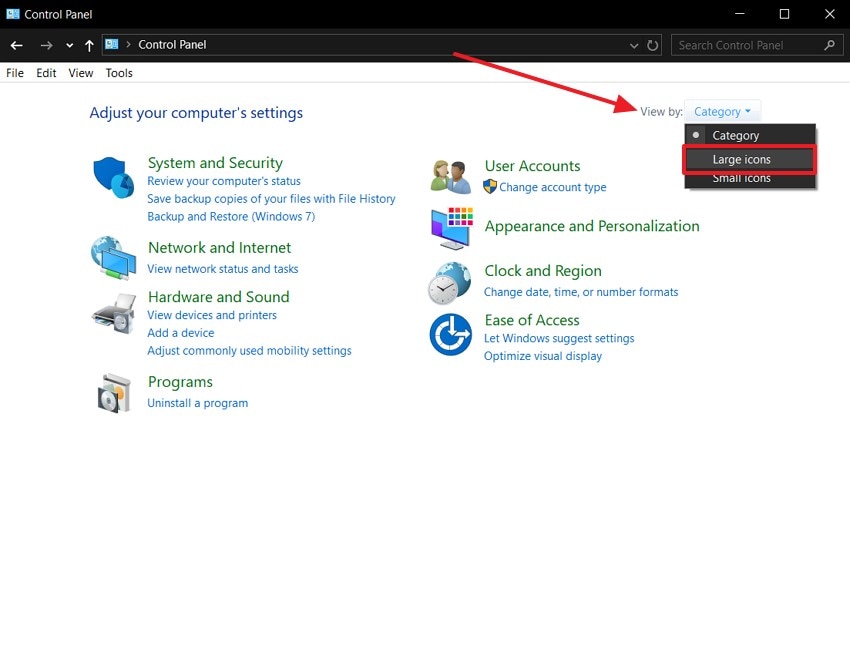Click Change date, time, or number formats

581,292
